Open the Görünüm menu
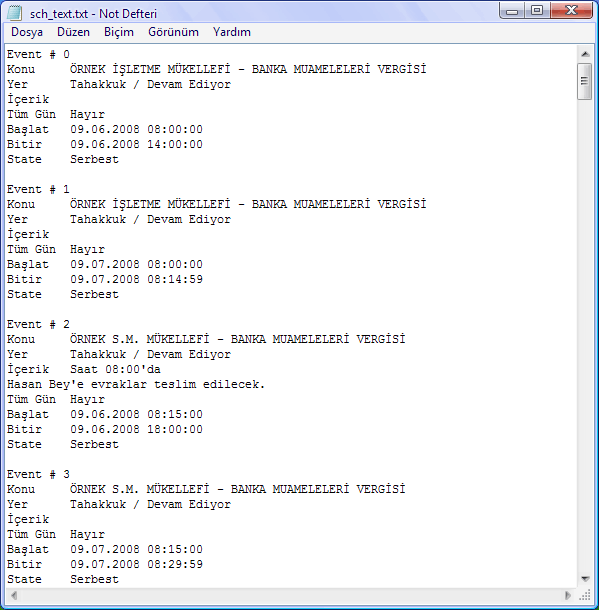 click(173, 32)
